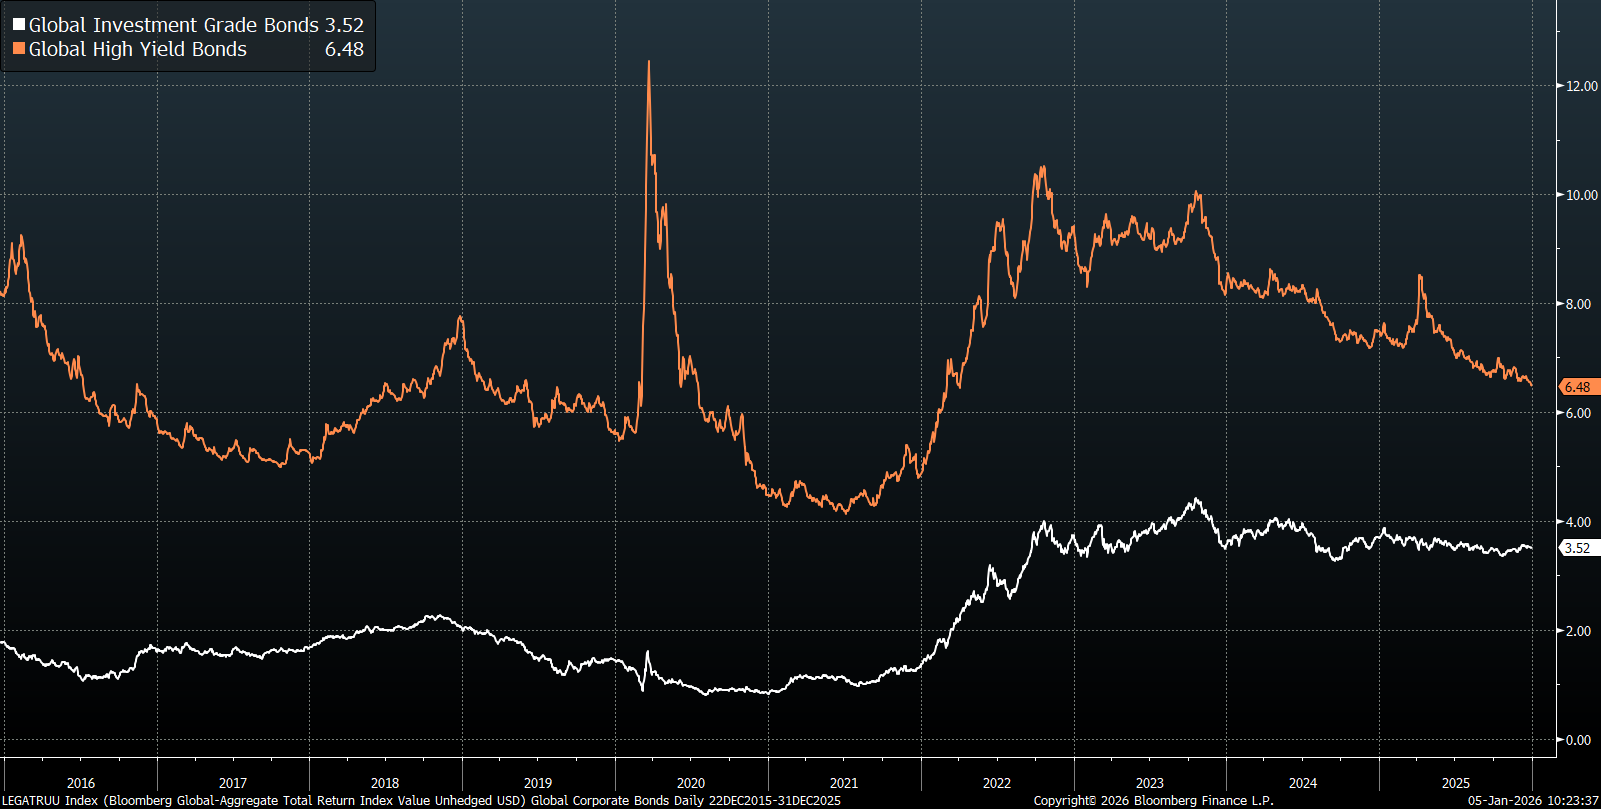This screenshot has height=809, width=1601.
Task: Select the 2020 label on the time axis
Action: (x=691, y=783)
